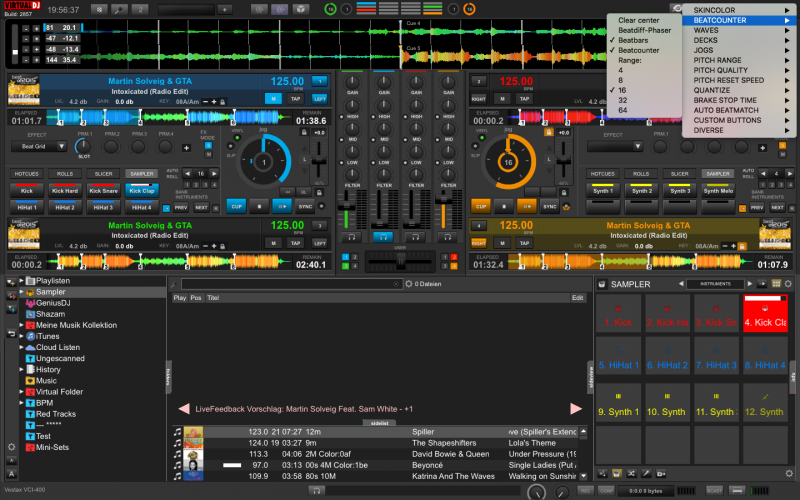Go to next sampler bank with right arrow
This screenshot has width=800, height=500.
click(x=749, y=284)
